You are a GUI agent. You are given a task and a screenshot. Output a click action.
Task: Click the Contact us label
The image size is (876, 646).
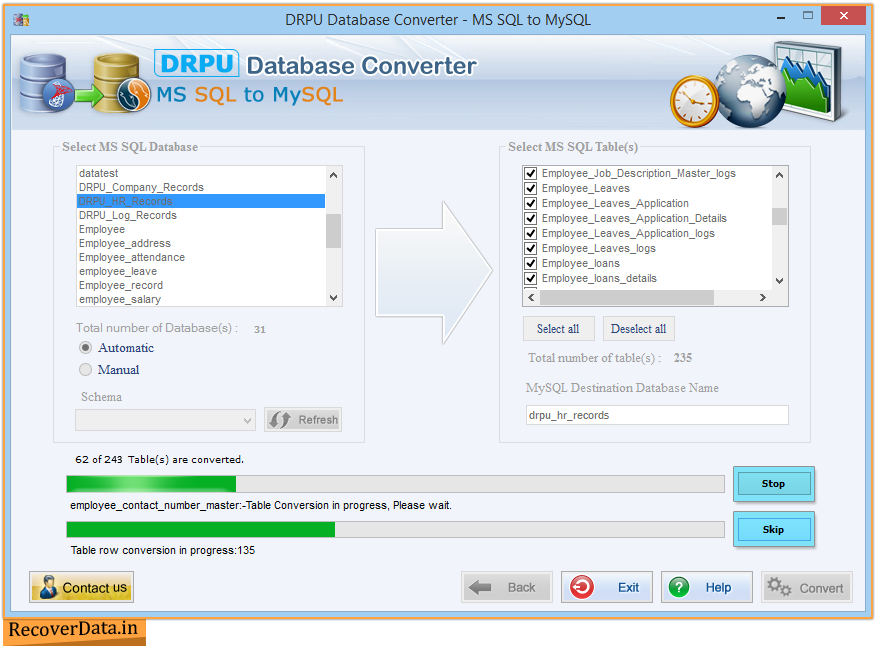click(x=94, y=588)
